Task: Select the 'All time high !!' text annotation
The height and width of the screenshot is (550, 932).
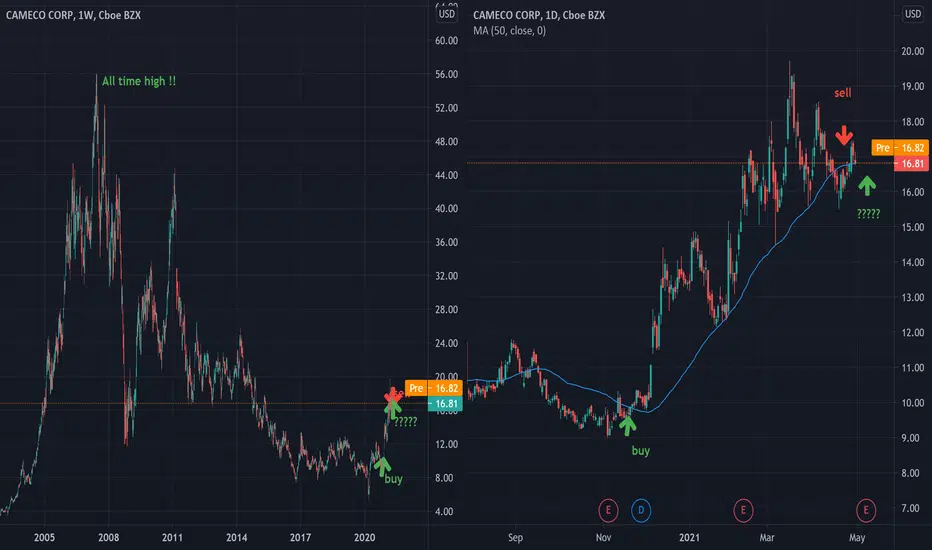Action: coord(138,81)
